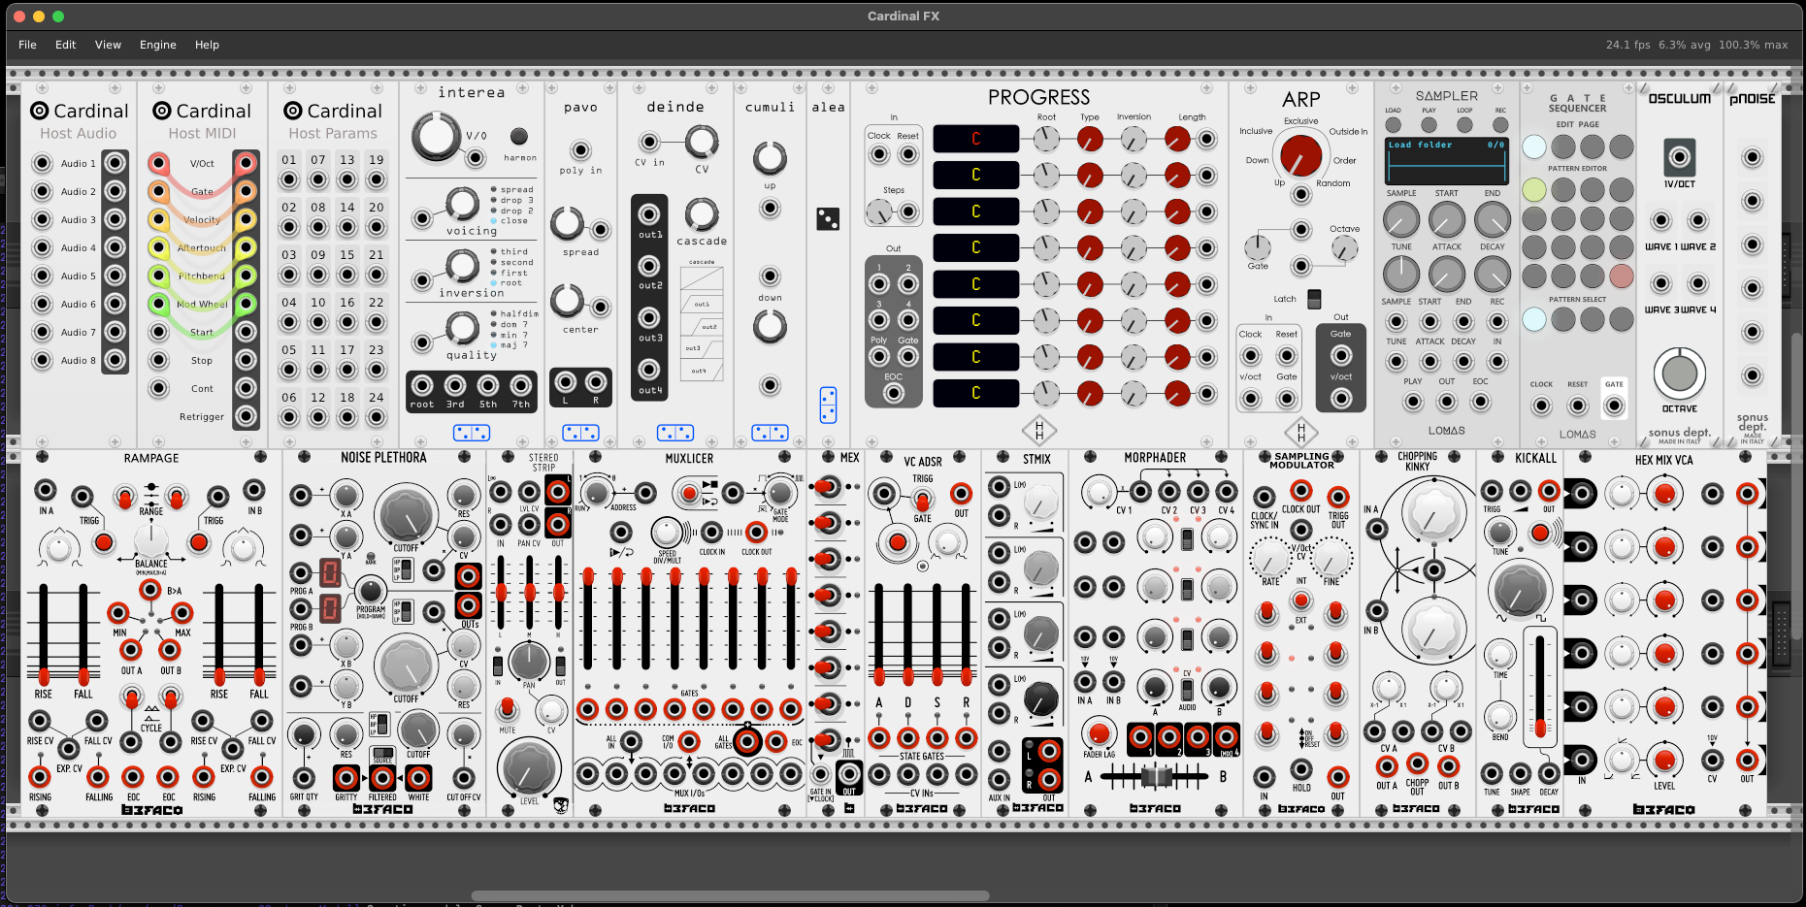Screen dimensions: 1806x907
Task: Click the up knob on cumuli
Action: [x=770, y=158]
